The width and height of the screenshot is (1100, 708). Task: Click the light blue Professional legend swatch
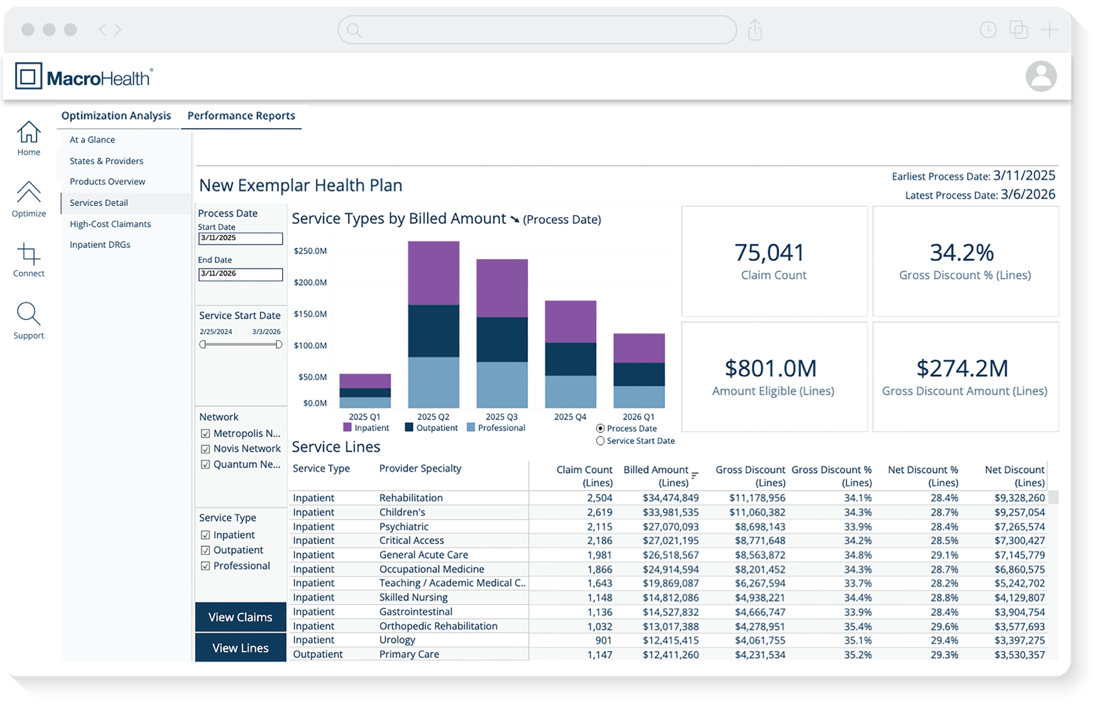[471, 427]
